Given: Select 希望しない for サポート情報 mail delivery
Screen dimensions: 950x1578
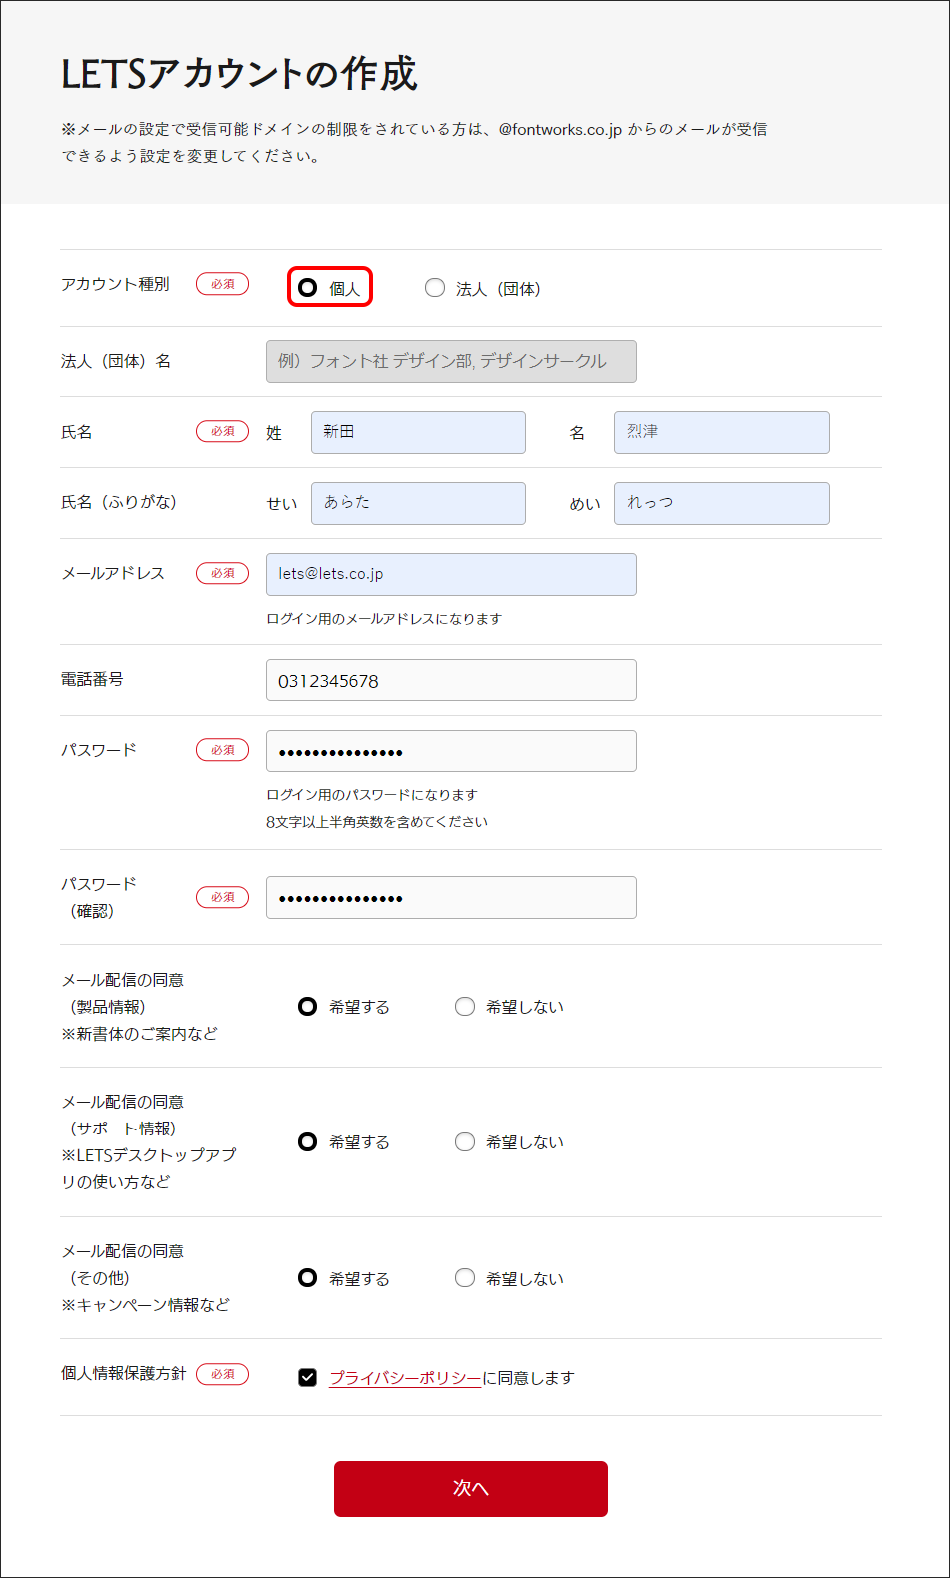Looking at the screenshot, I should (465, 1142).
